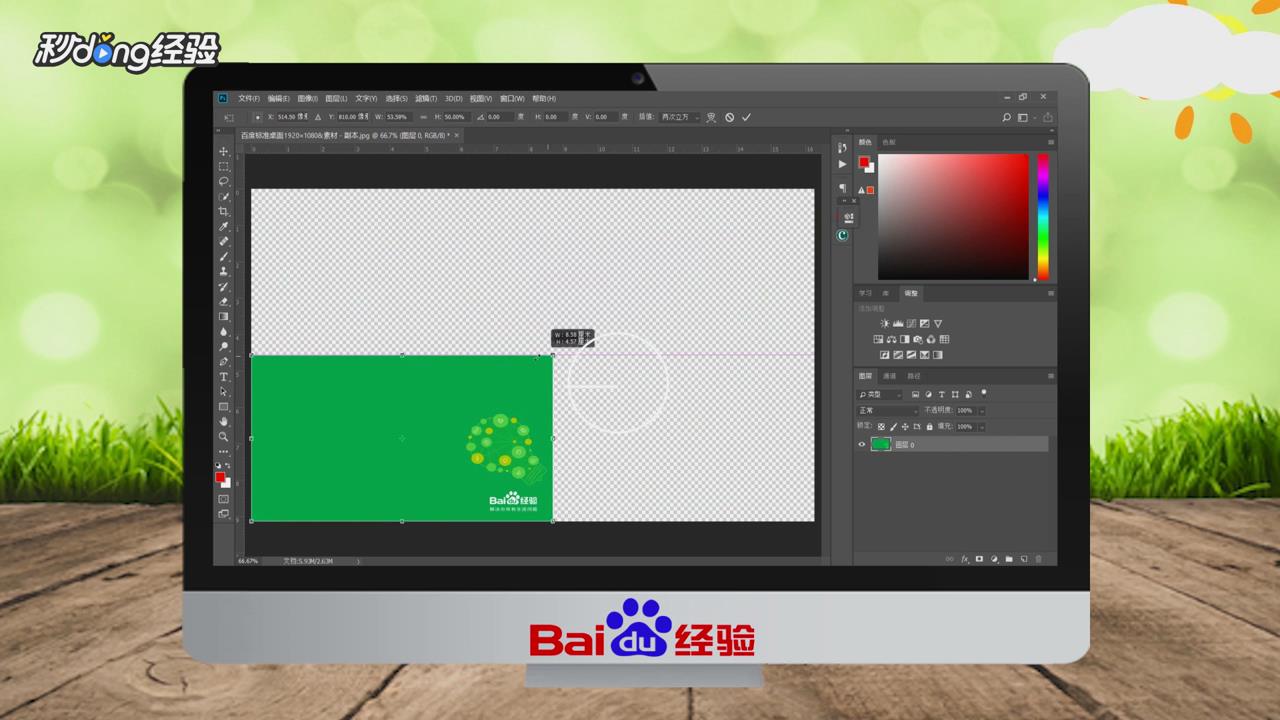Open the search icon in options bar
The image size is (1280, 720).
click(x=1006, y=117)
